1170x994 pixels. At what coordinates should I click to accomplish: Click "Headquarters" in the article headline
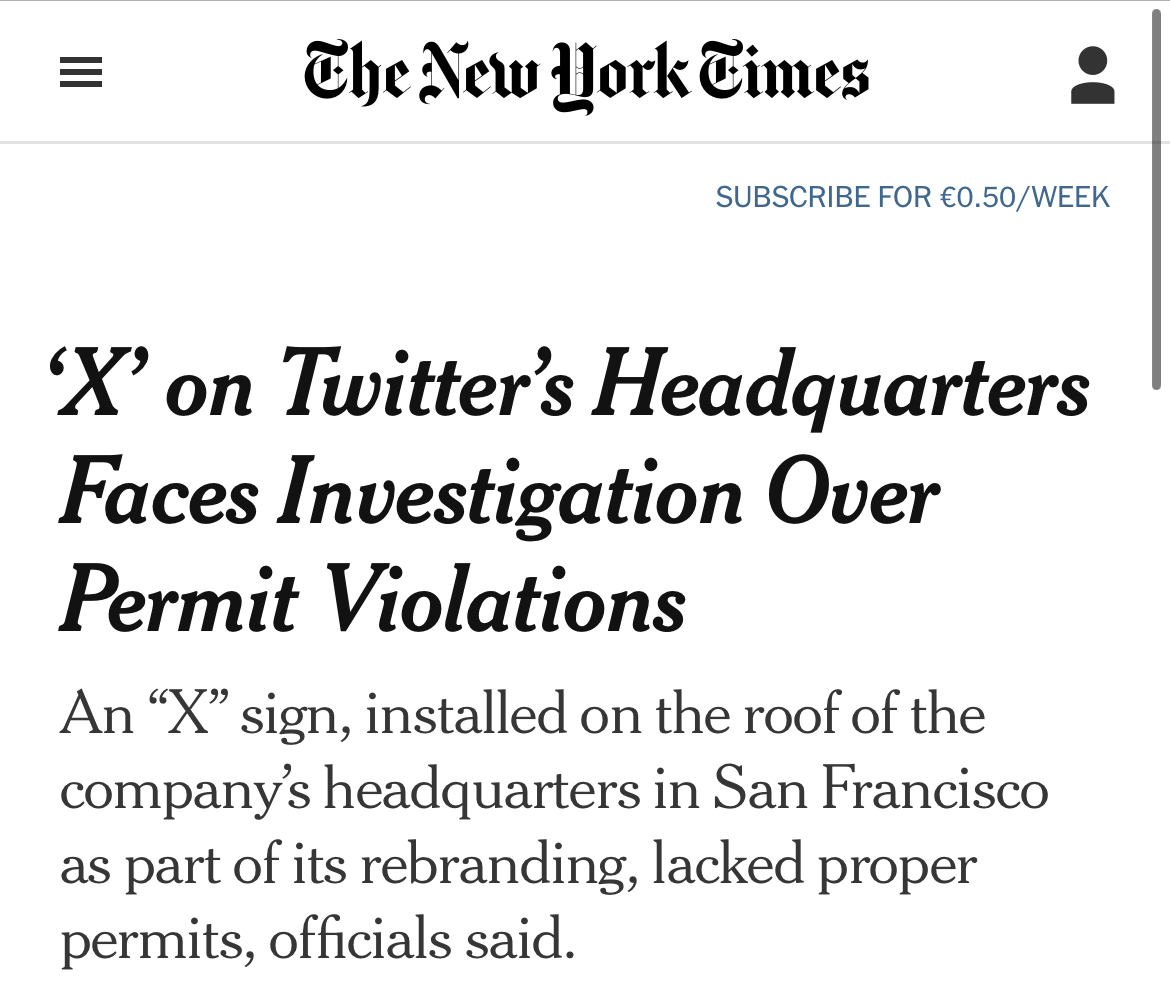point(841,391)
